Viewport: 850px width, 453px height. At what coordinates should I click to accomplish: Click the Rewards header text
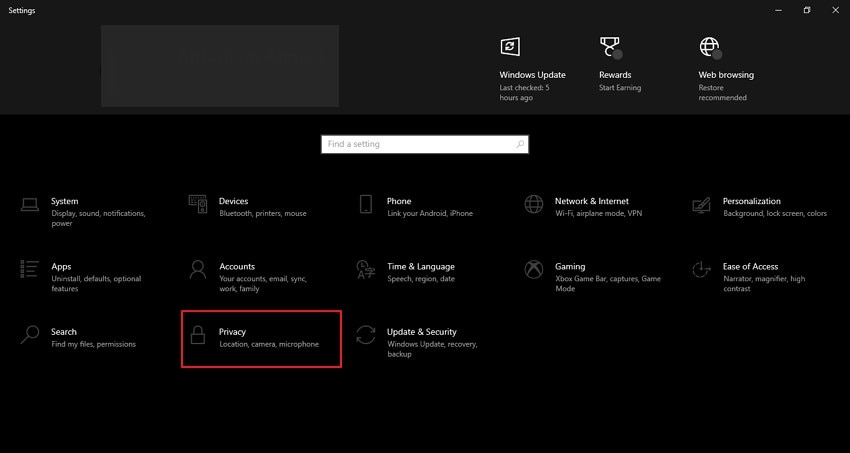tap(615, 75)
